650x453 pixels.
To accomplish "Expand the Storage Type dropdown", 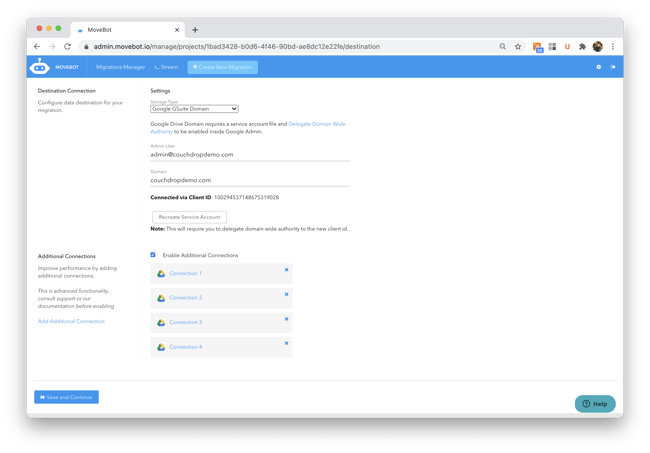I will coord(194,108).
